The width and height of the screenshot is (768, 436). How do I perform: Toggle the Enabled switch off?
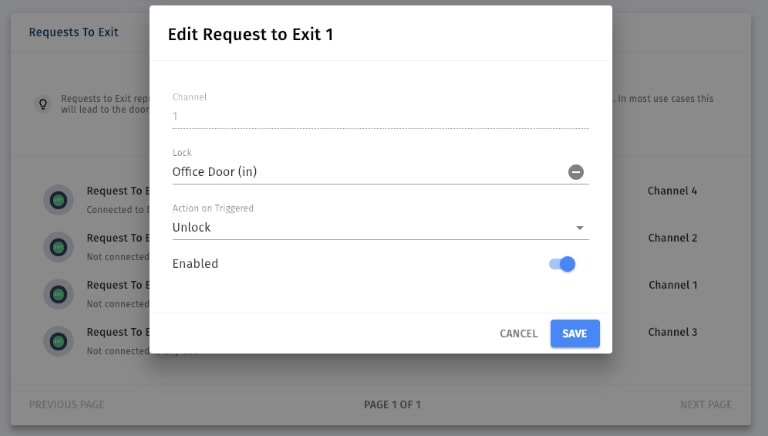coord(562,264)
